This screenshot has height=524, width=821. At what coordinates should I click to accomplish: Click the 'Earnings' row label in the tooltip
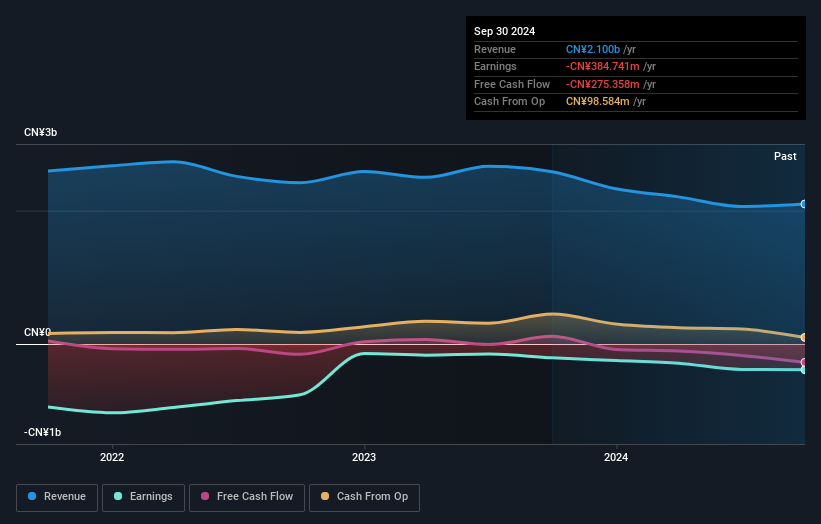[495, 66]
